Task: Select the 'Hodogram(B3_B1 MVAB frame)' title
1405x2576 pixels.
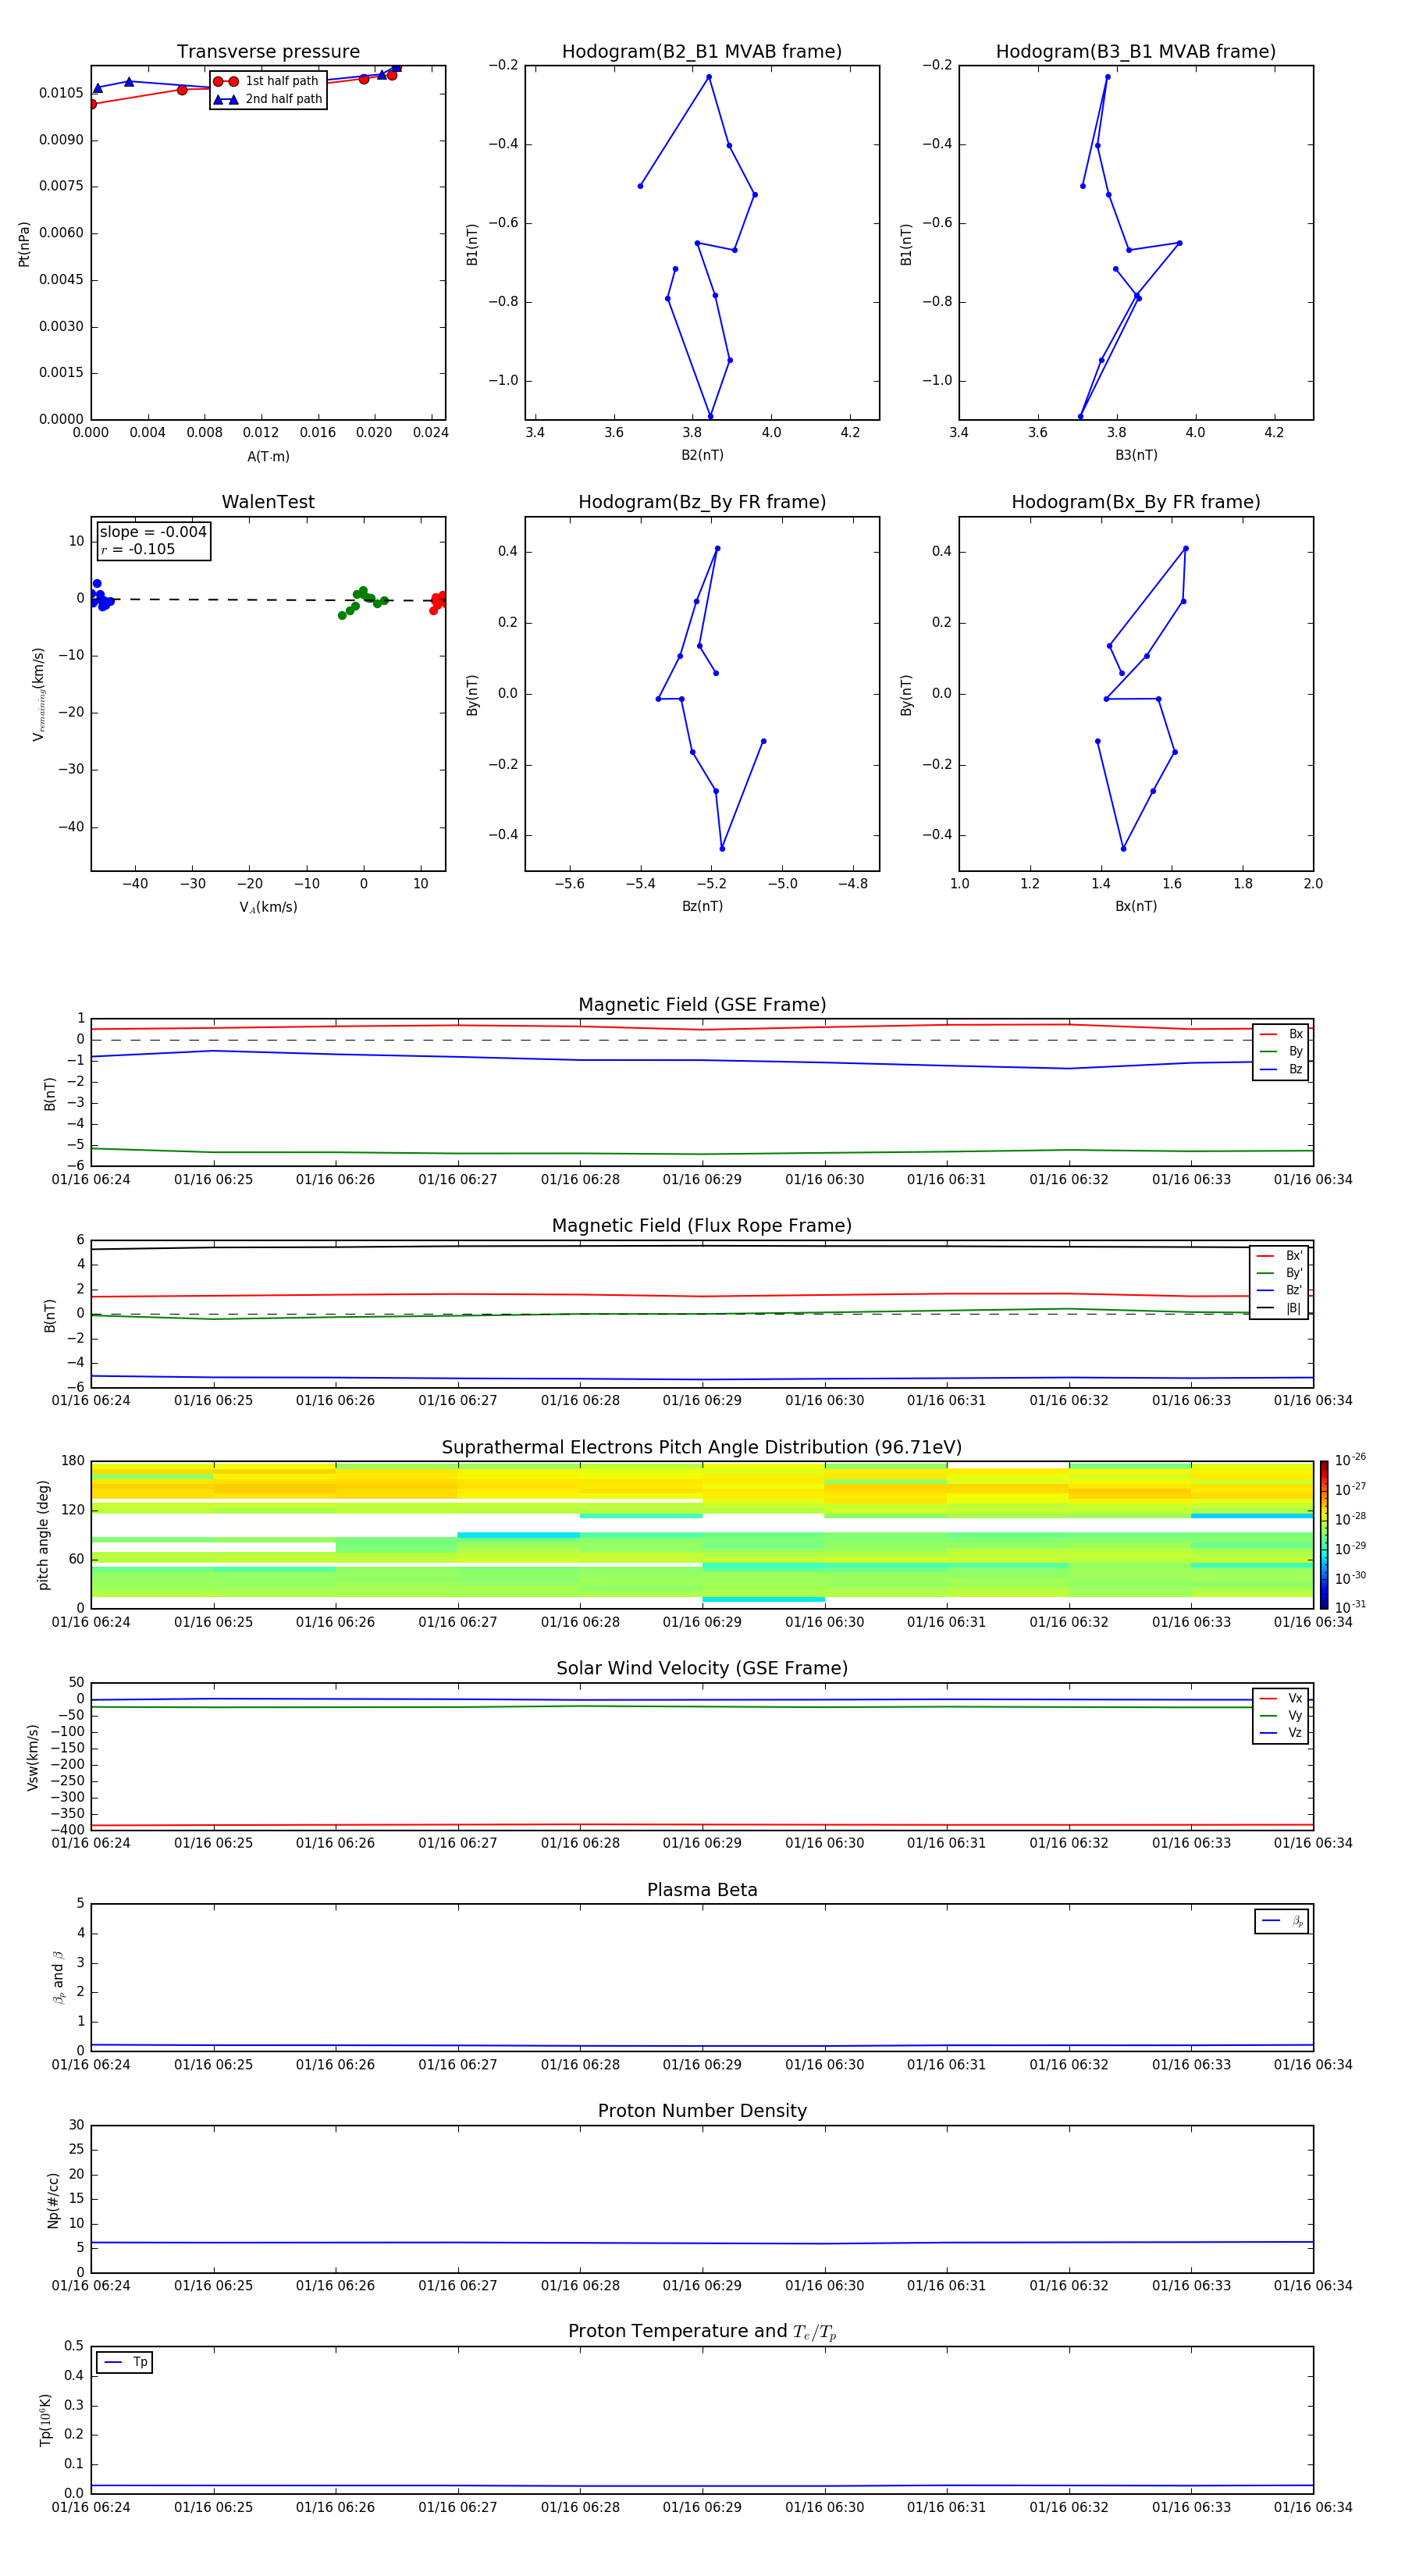Action: coord(1136,52)
